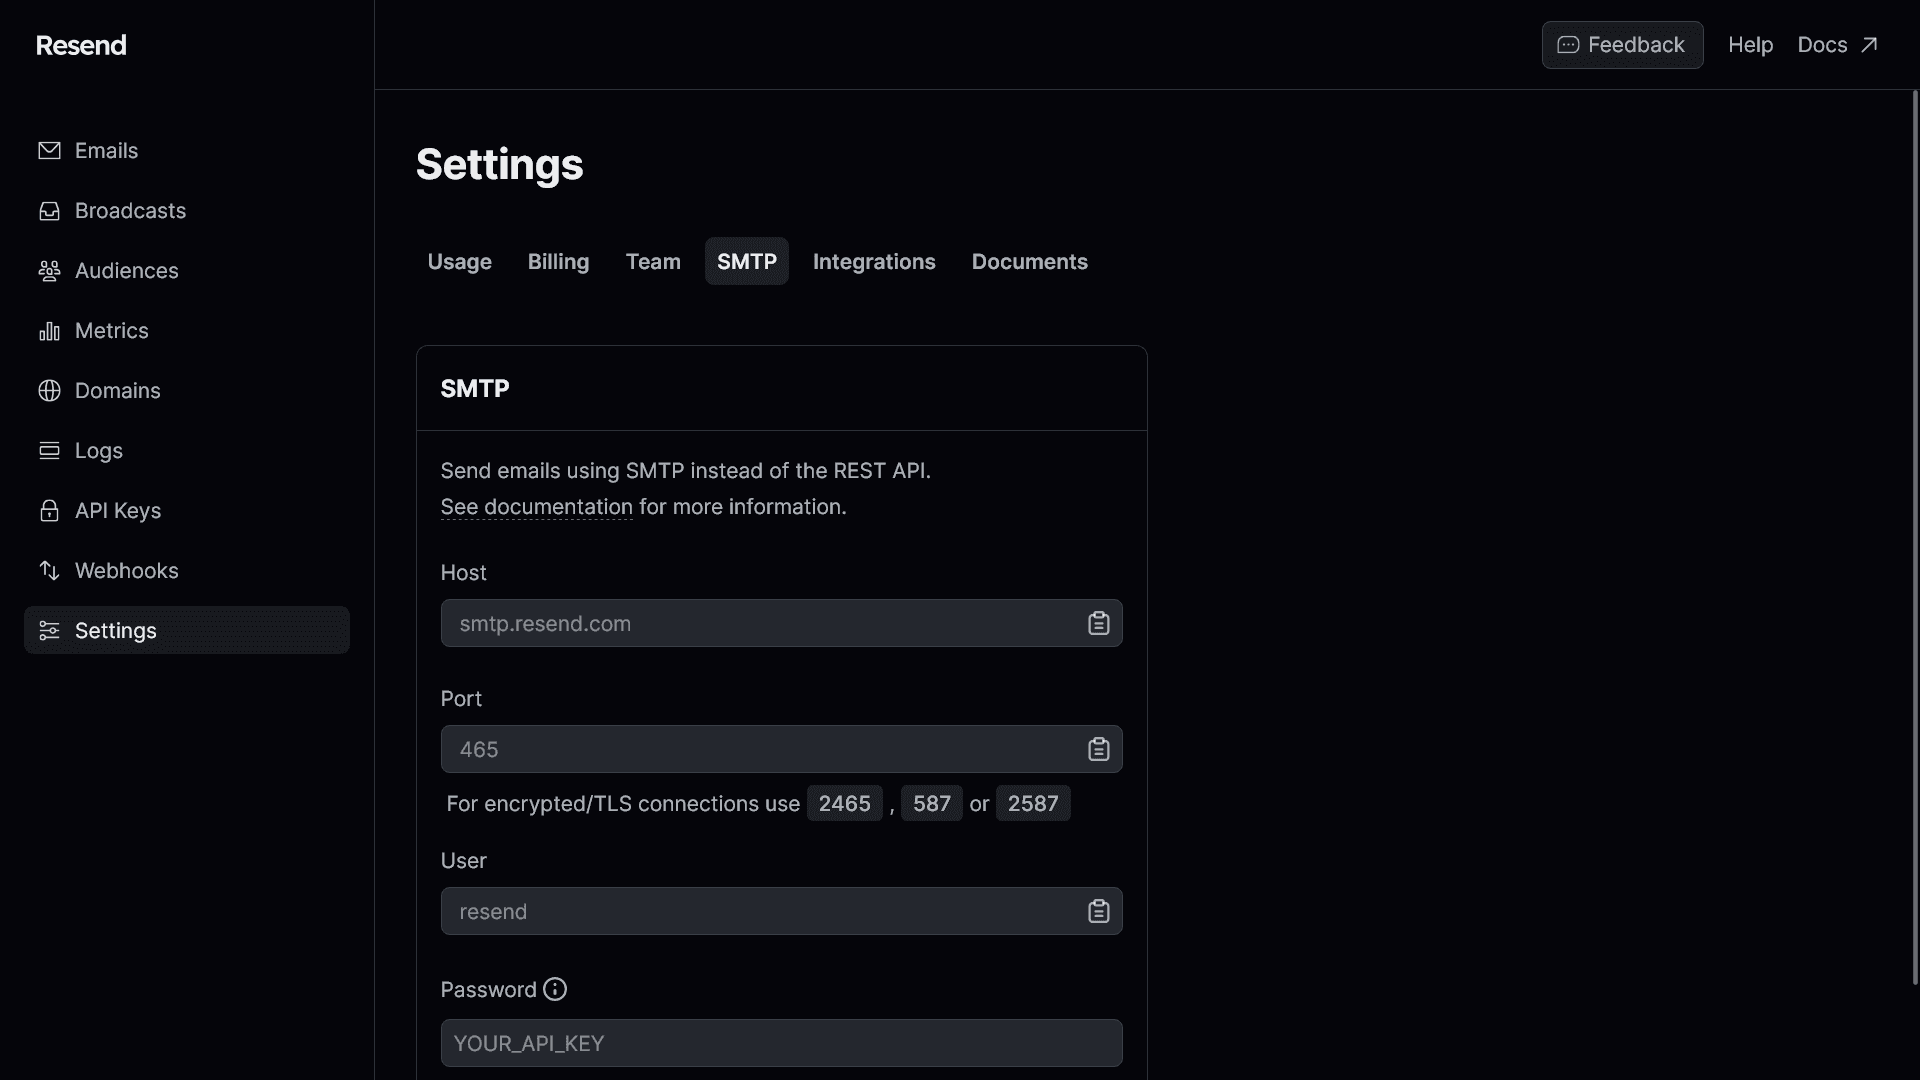The width and height of the screenshot is (1920, 1080).
Task: Click the User label
Action: (463, 861)
